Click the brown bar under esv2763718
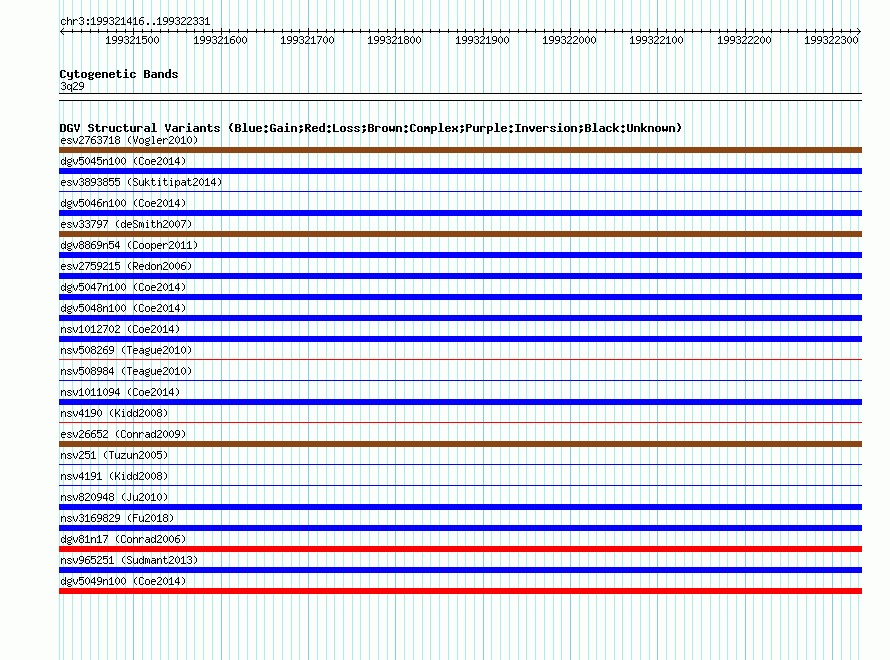 click(460, 150)
